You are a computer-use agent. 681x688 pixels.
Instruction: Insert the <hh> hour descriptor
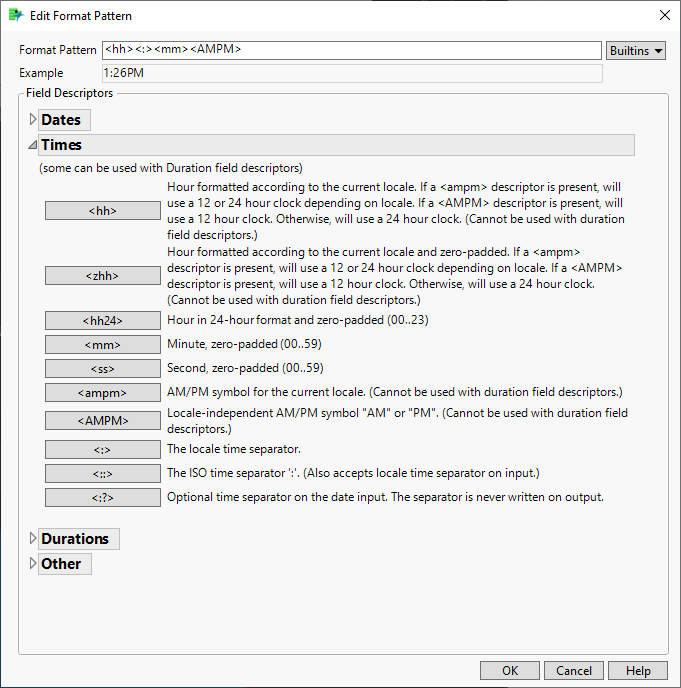click(103, 211)
